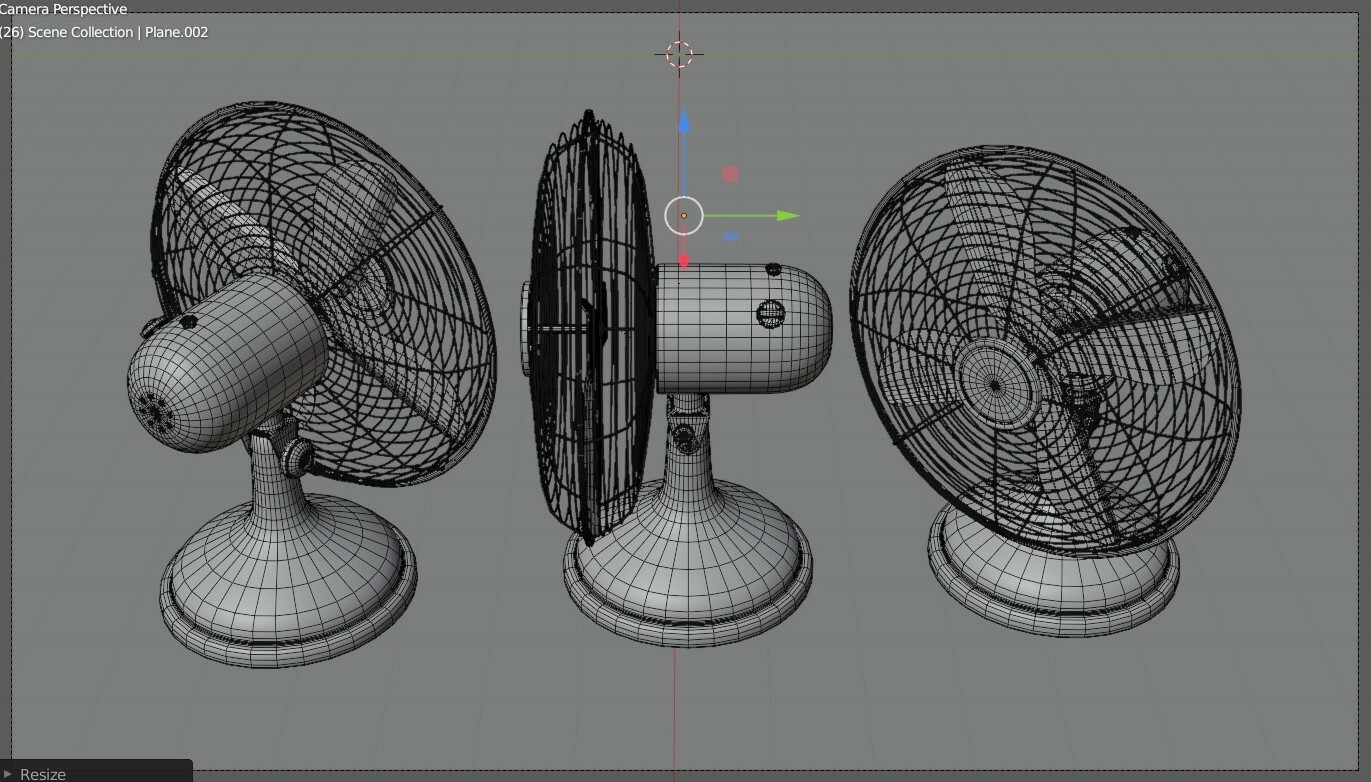Screen dimensions: 1371x782
Task: Expand the Resize operator panel
Action: coord(42,774)
